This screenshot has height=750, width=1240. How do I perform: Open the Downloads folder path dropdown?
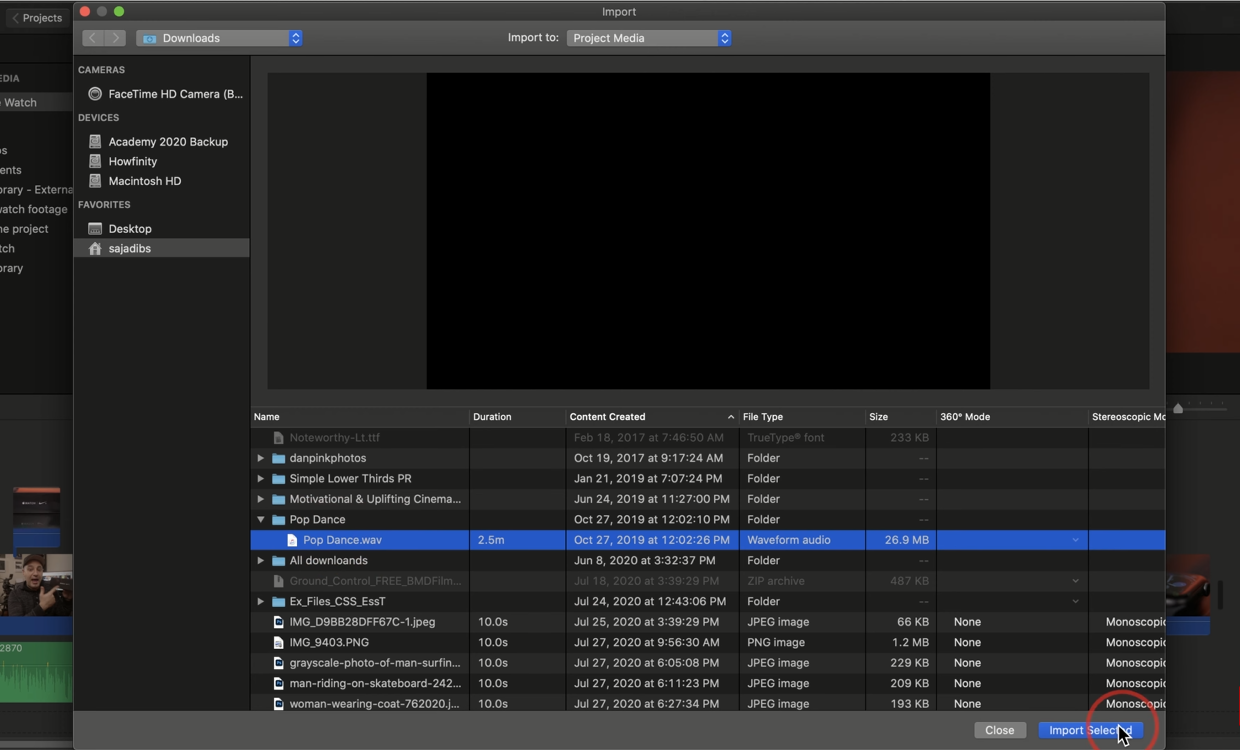tap(219, 38)
